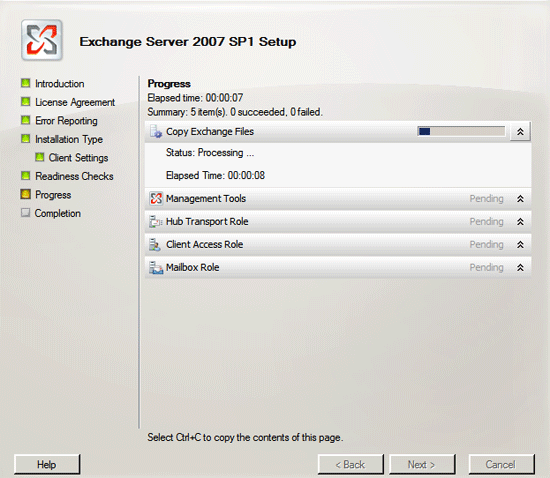Click the green square beside Client Settings

point(40,157)
